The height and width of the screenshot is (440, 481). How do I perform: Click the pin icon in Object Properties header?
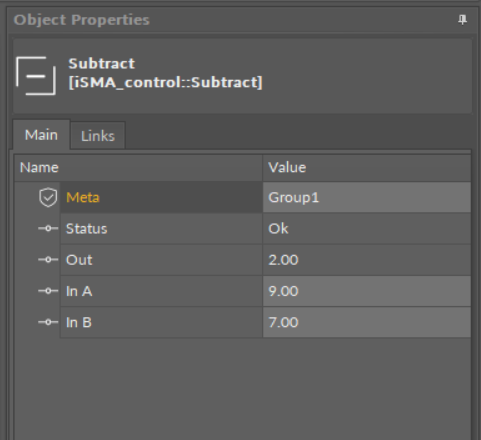(462, 20)
